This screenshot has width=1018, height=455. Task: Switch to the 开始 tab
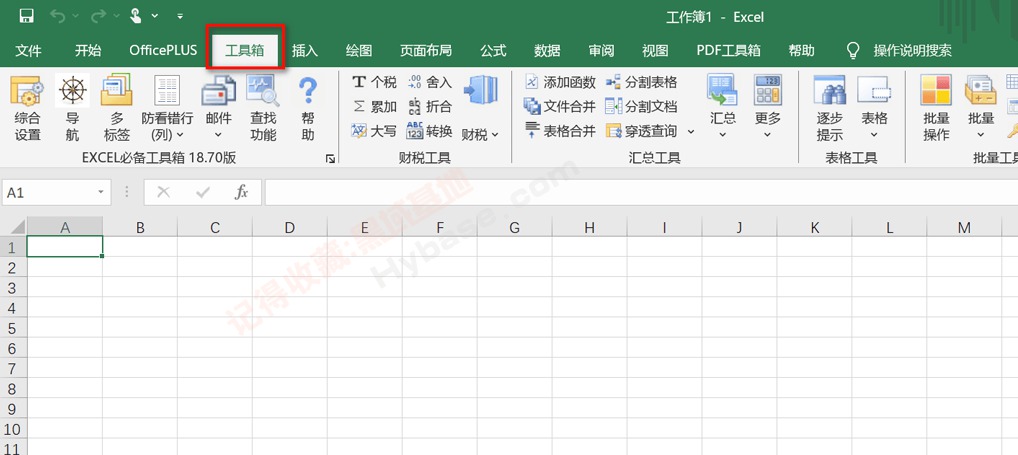[88, 51]
